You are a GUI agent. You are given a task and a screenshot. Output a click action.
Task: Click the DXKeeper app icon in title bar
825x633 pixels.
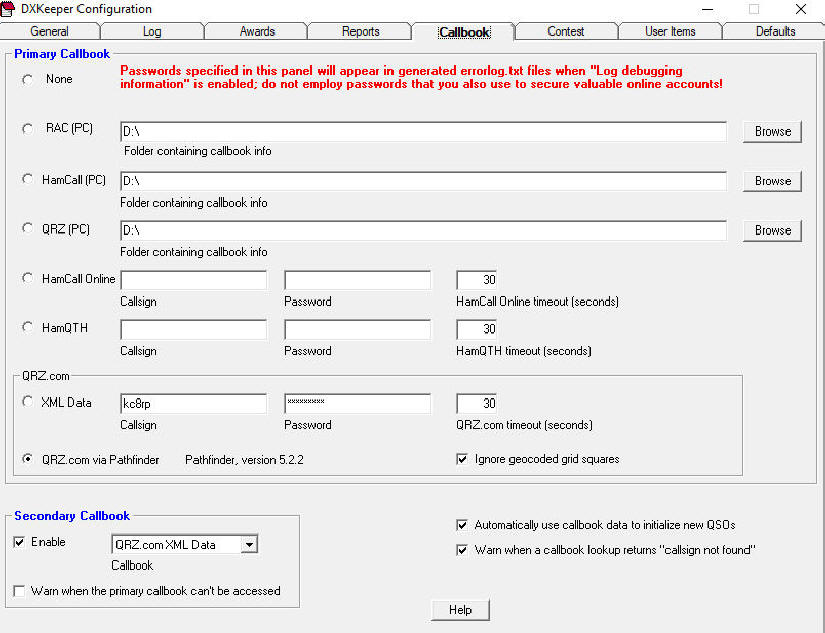click(x=7, y=9)
